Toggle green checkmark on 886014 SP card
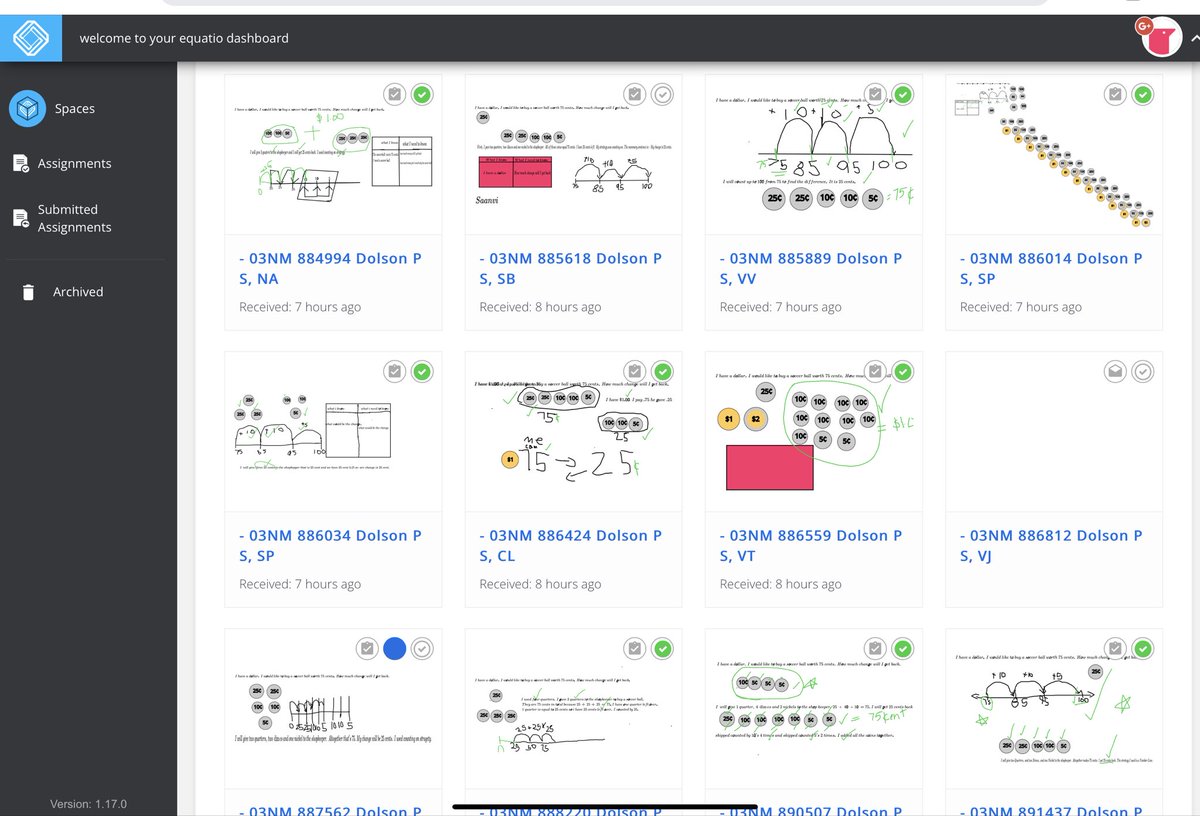The width and height of the screenshot is (1200, 816). click(x=1143, y=95)
